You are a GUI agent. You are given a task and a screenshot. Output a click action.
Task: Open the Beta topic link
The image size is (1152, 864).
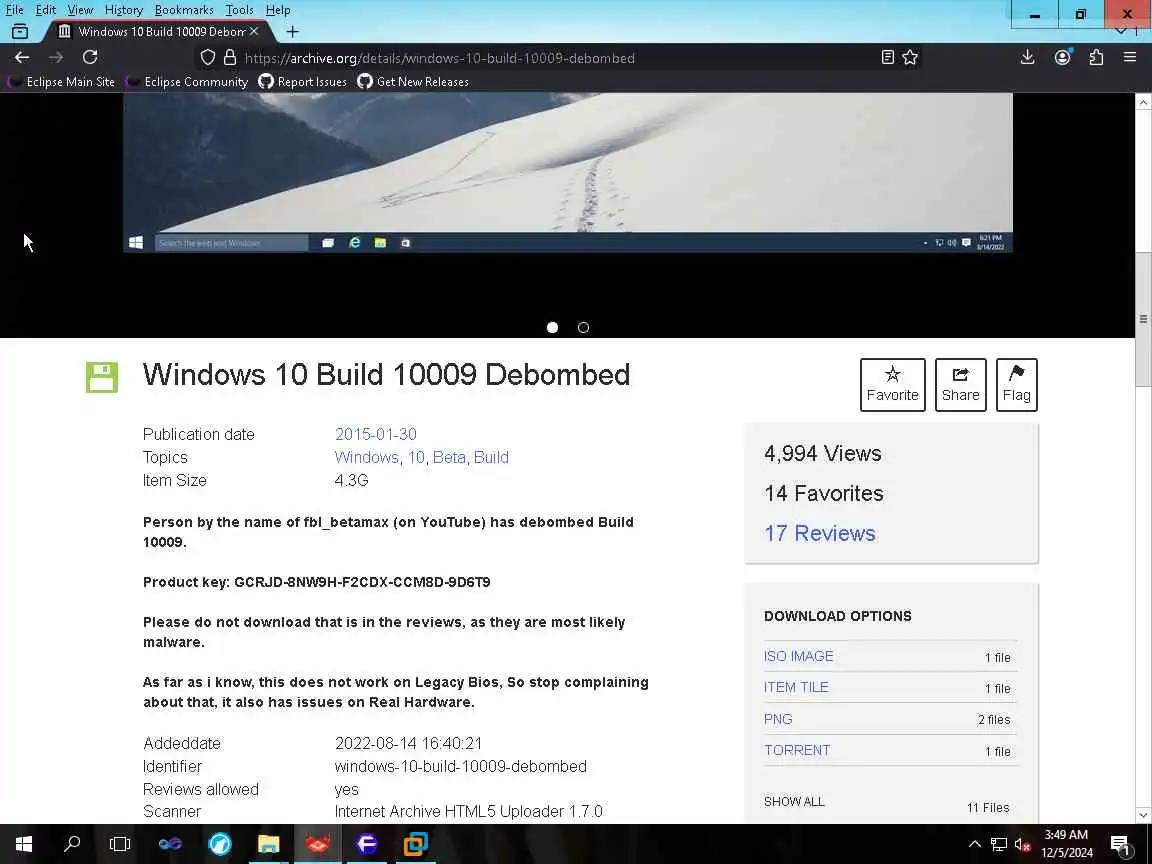(449, 457)
